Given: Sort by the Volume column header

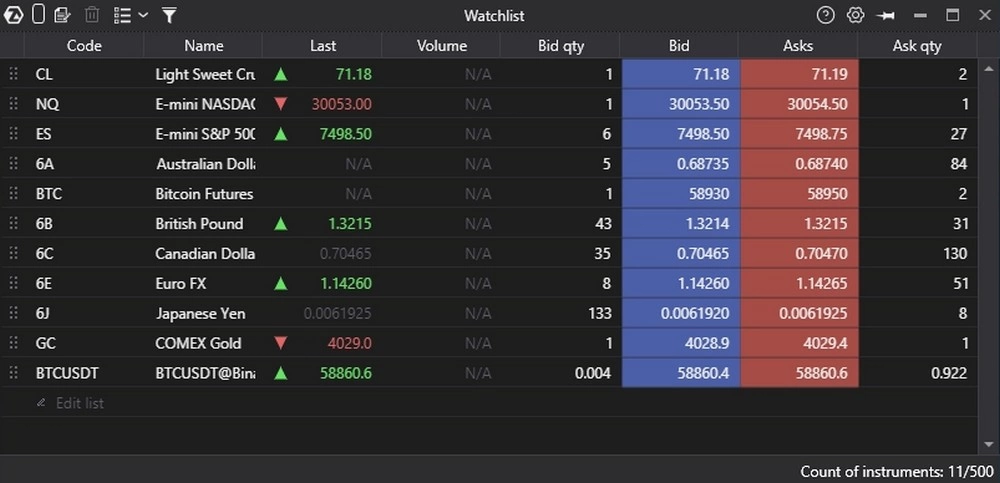Looking at the screenshot, I should tap(441, 45).
